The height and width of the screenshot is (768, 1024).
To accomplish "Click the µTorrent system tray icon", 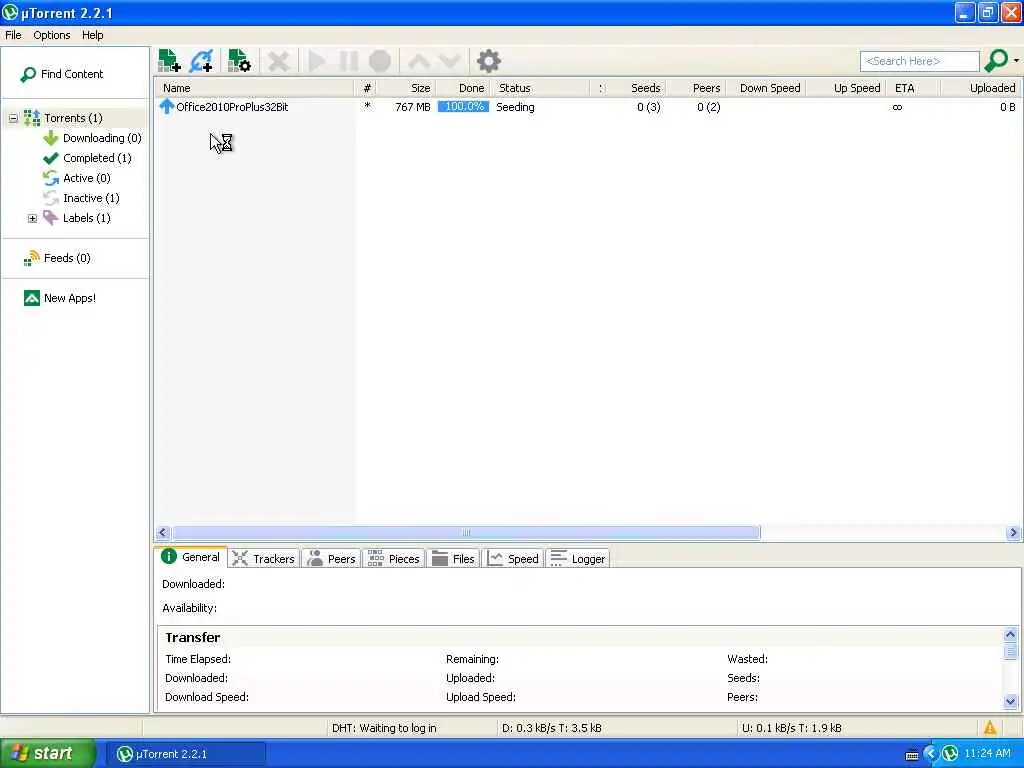I will pyautogui.click(x=950, y=754).
